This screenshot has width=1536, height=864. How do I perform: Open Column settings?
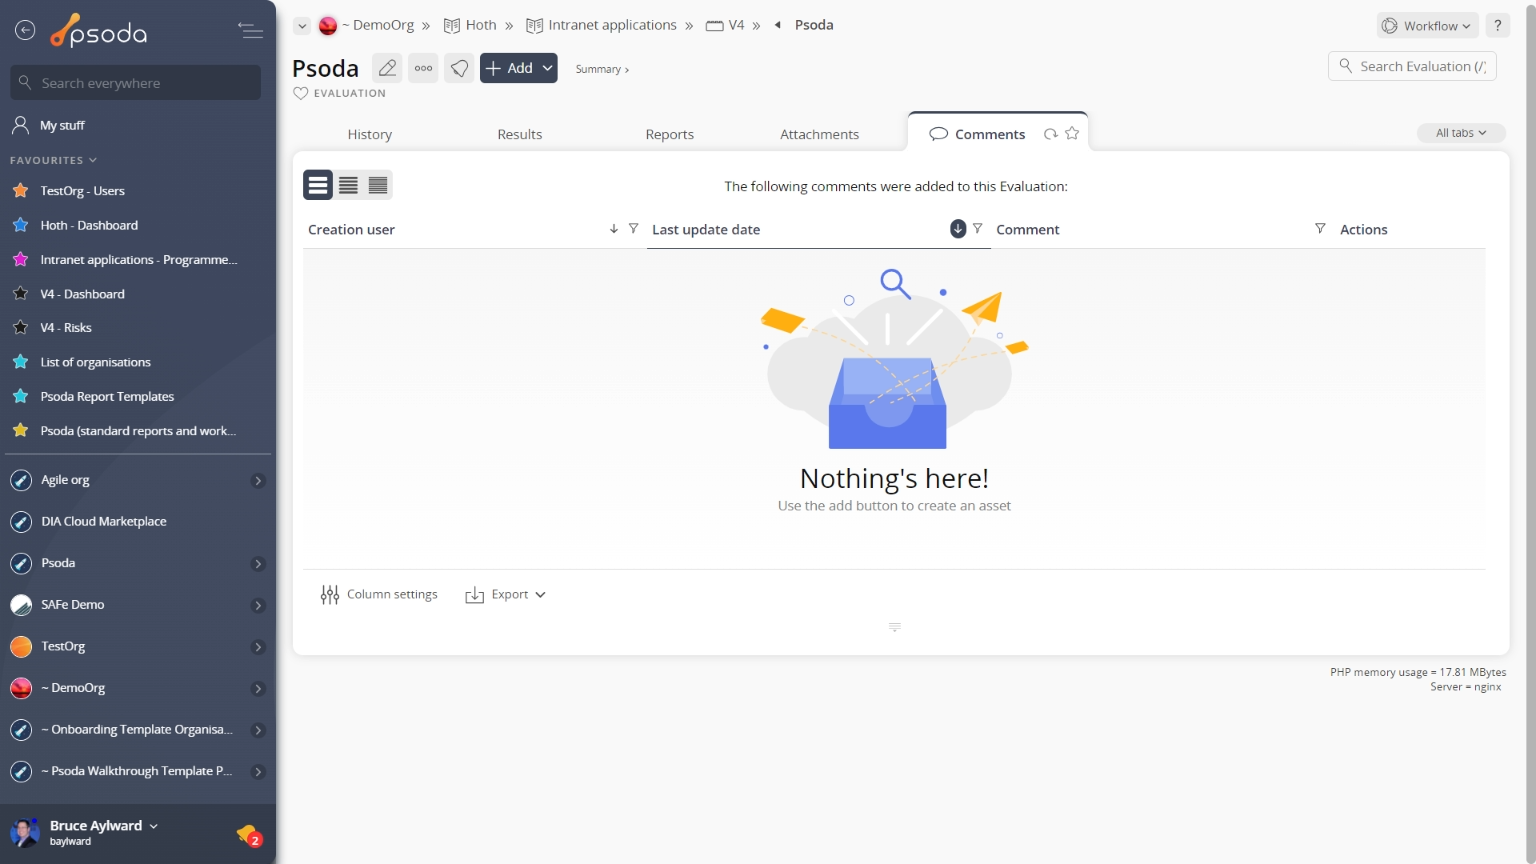coord(379,595)
